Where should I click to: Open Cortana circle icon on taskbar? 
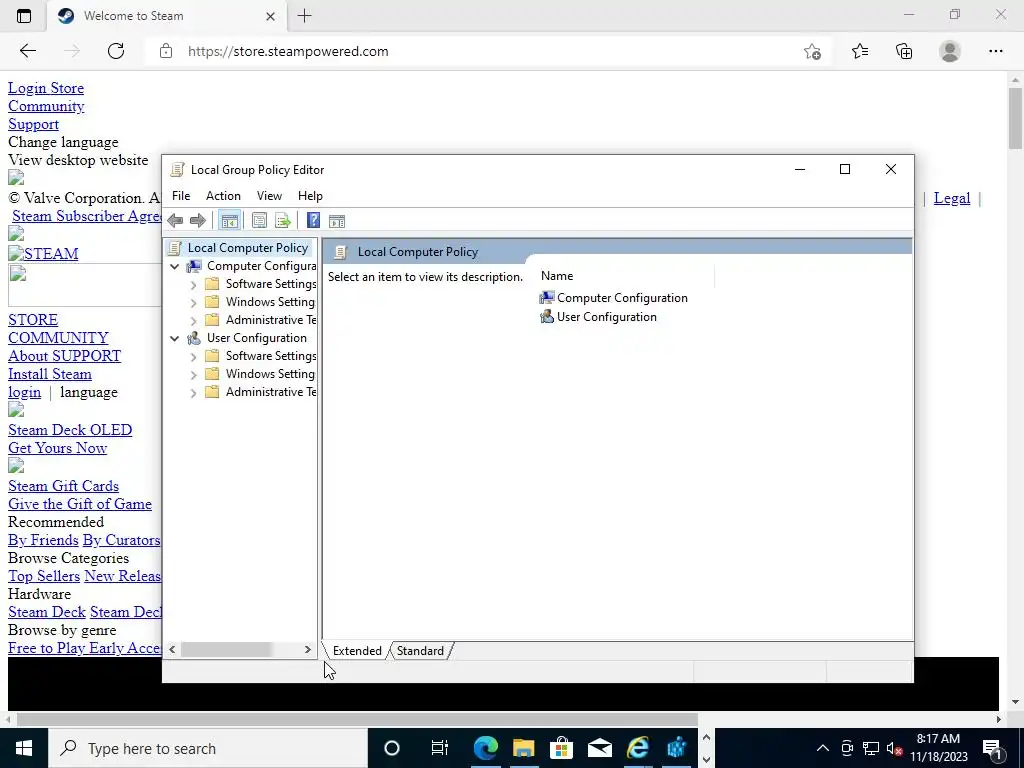[392, 748]
